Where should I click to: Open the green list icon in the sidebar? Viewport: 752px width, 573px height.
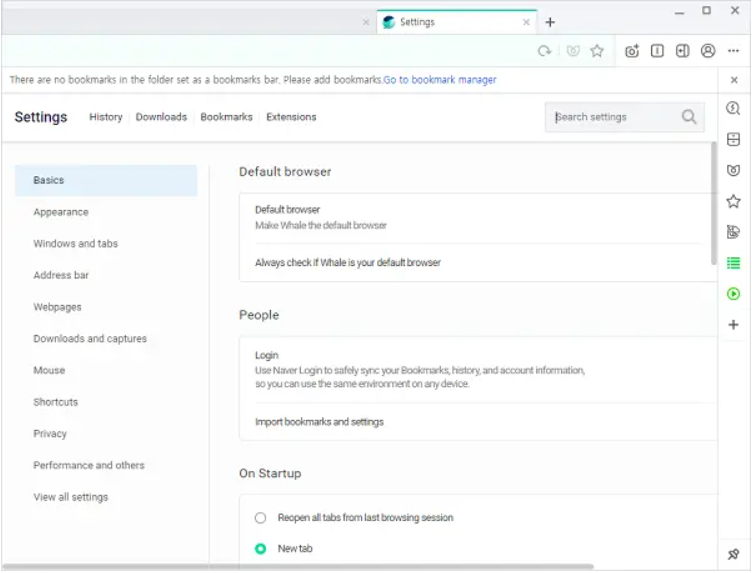[733, 263]
